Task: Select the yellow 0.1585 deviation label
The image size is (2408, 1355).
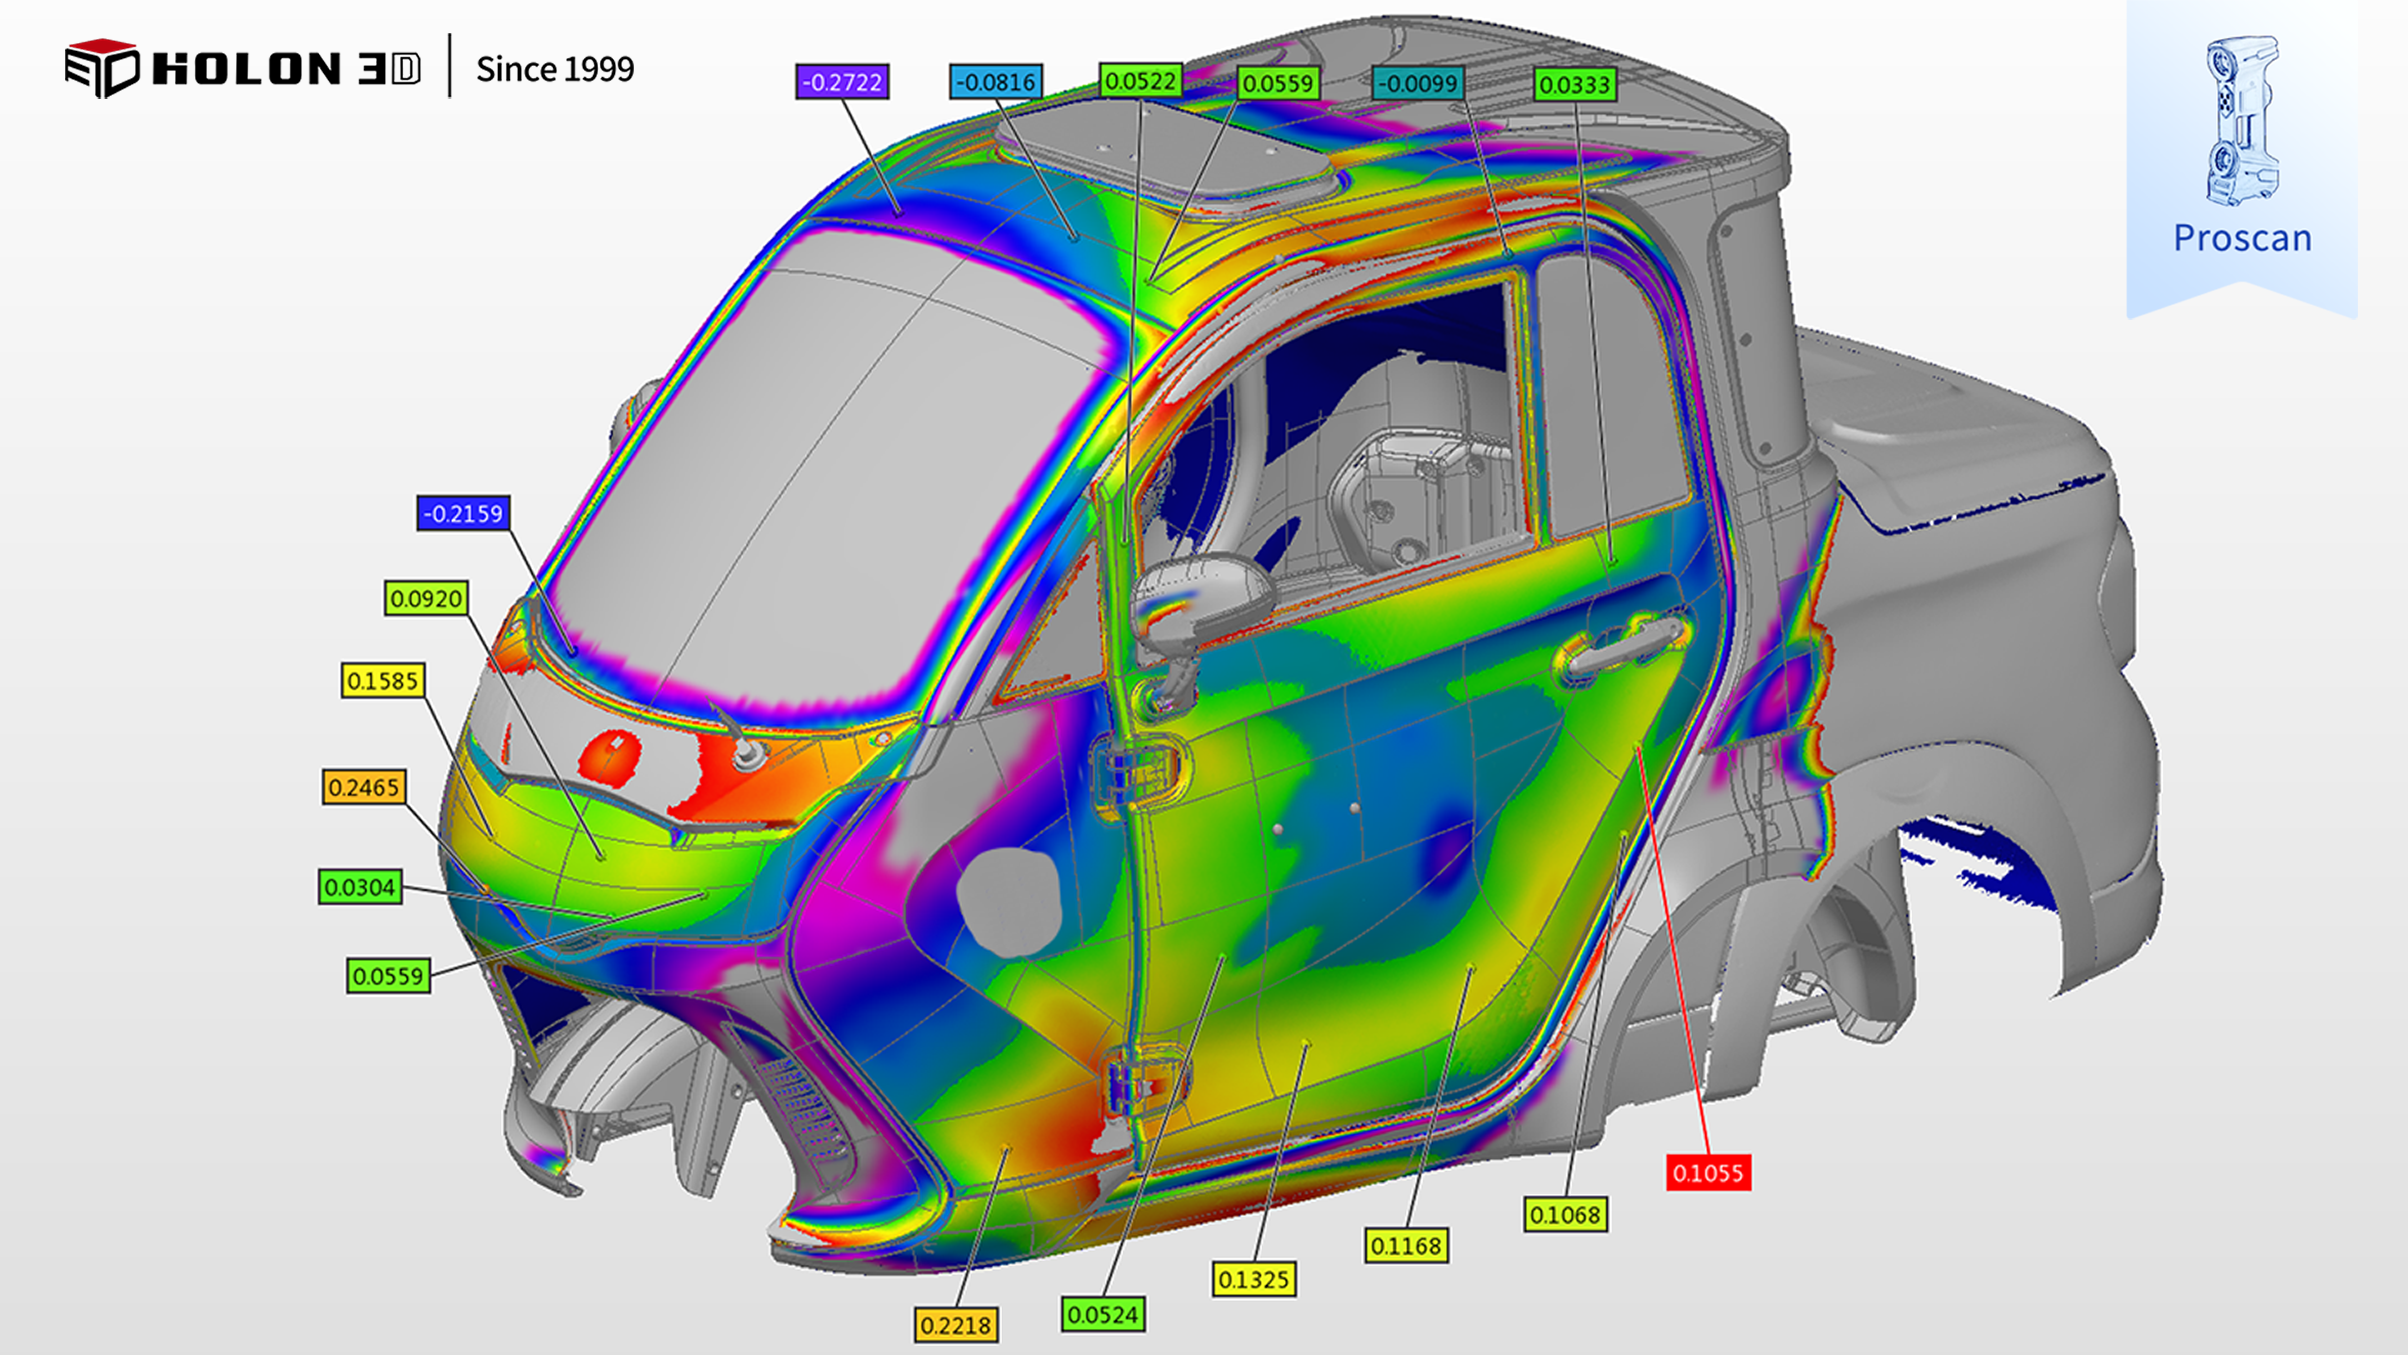Action: [x=382, y=681]
